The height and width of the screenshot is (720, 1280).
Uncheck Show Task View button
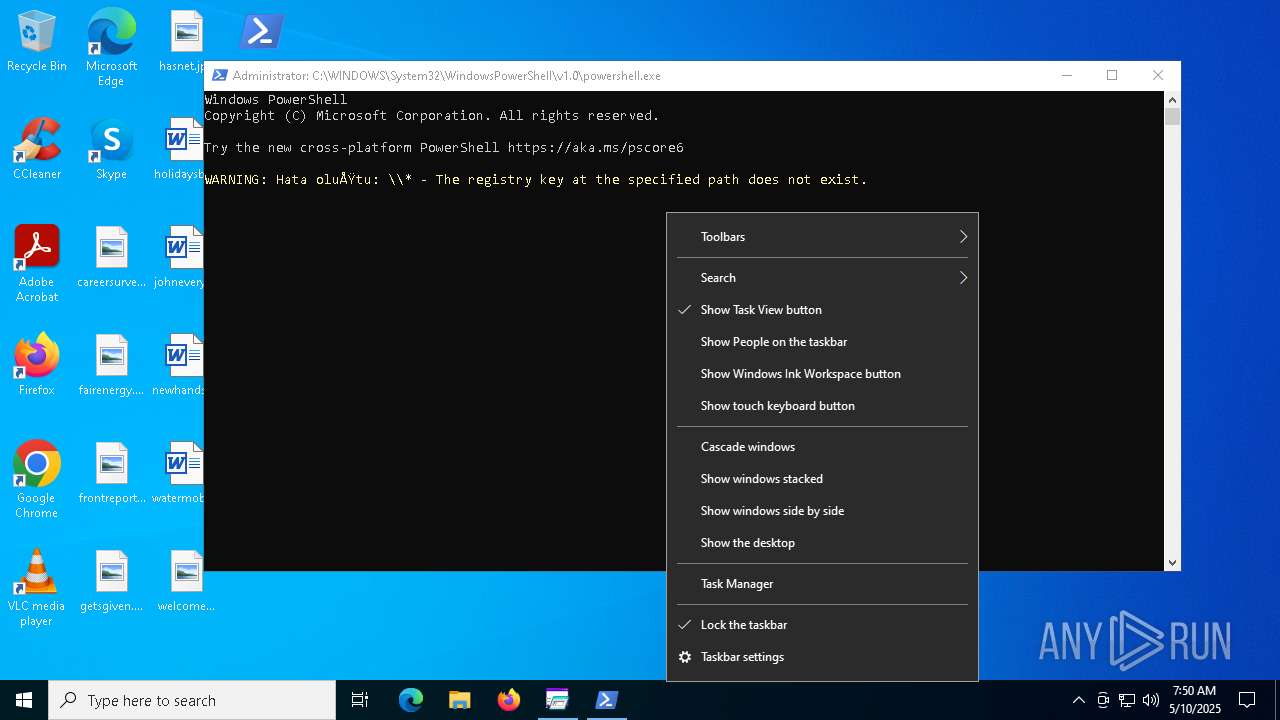(822, 310)
